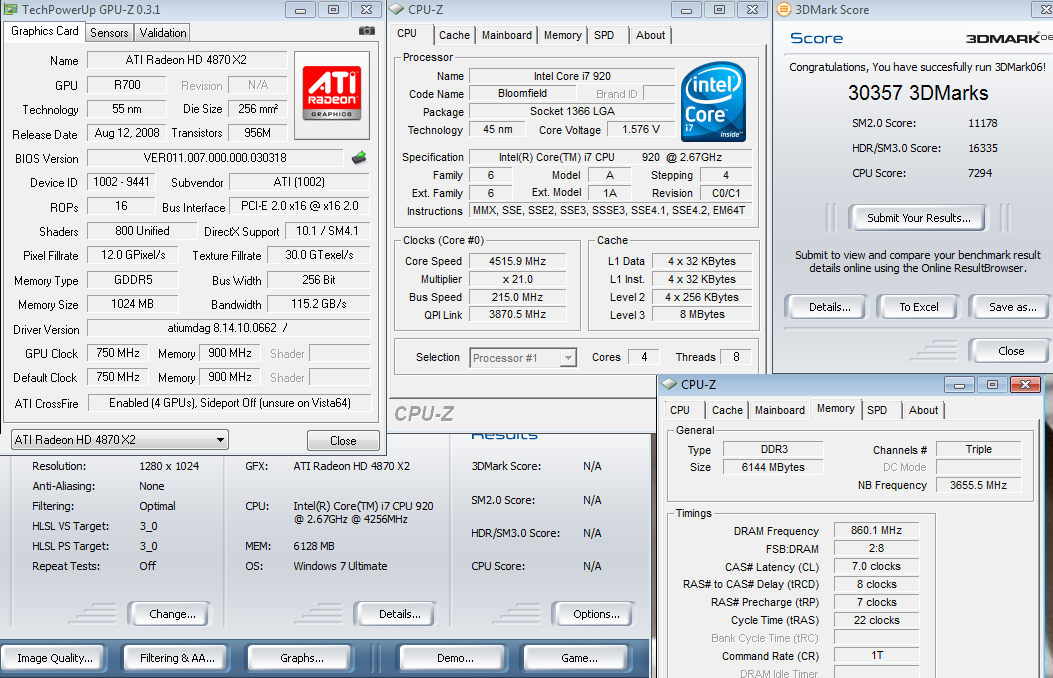Open the Cache tab in lower CPU-Z window
This screenshot has width=1053, height=678.
[727, 409]
